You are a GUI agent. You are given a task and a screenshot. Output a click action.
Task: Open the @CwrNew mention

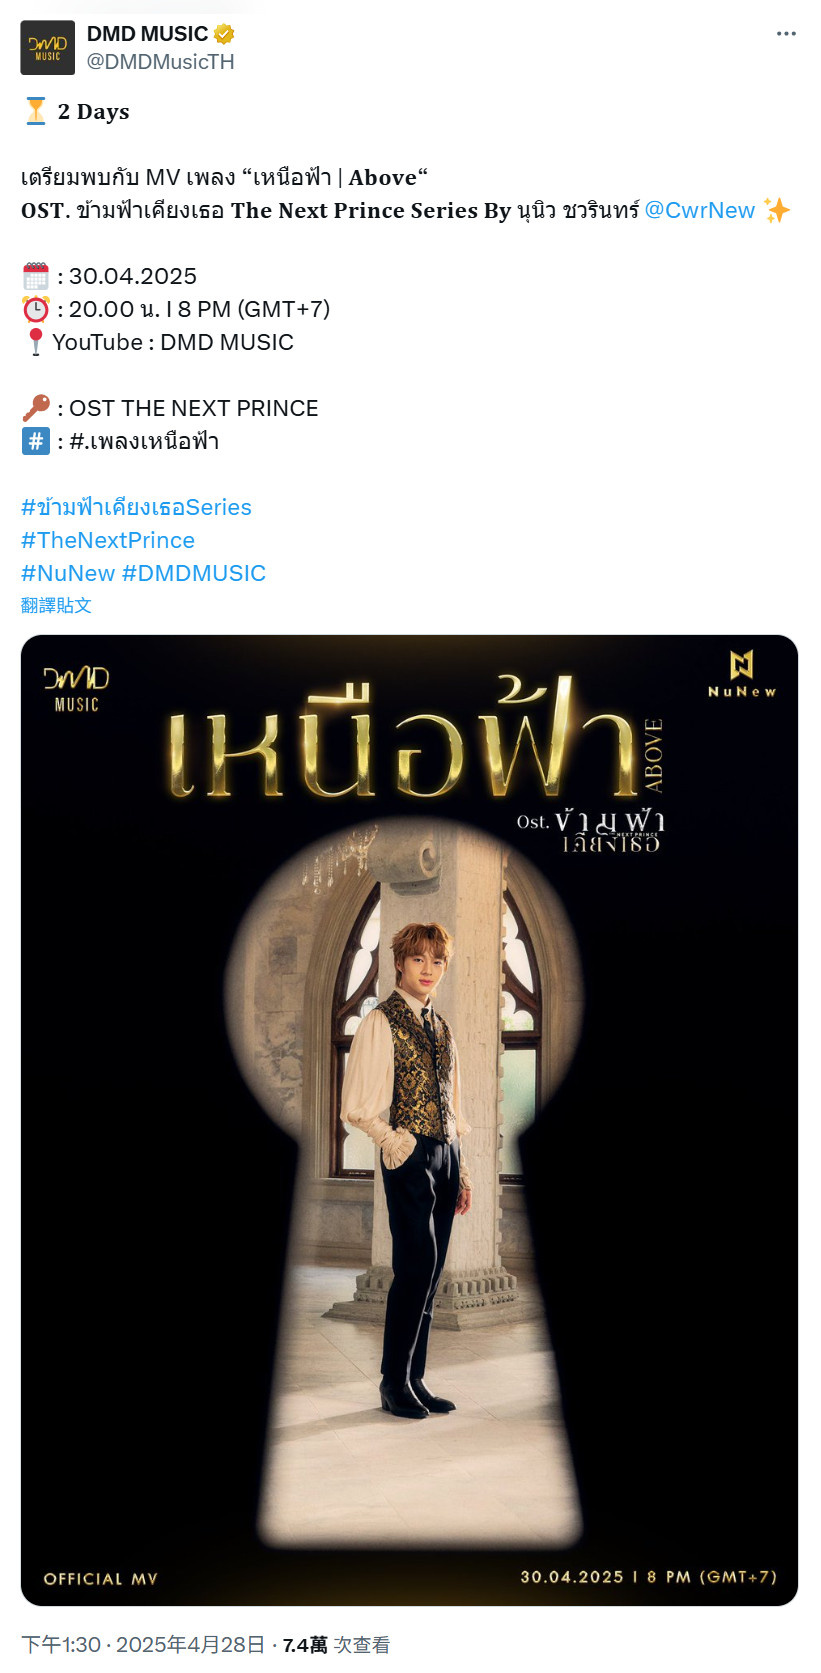pos(700,210)
